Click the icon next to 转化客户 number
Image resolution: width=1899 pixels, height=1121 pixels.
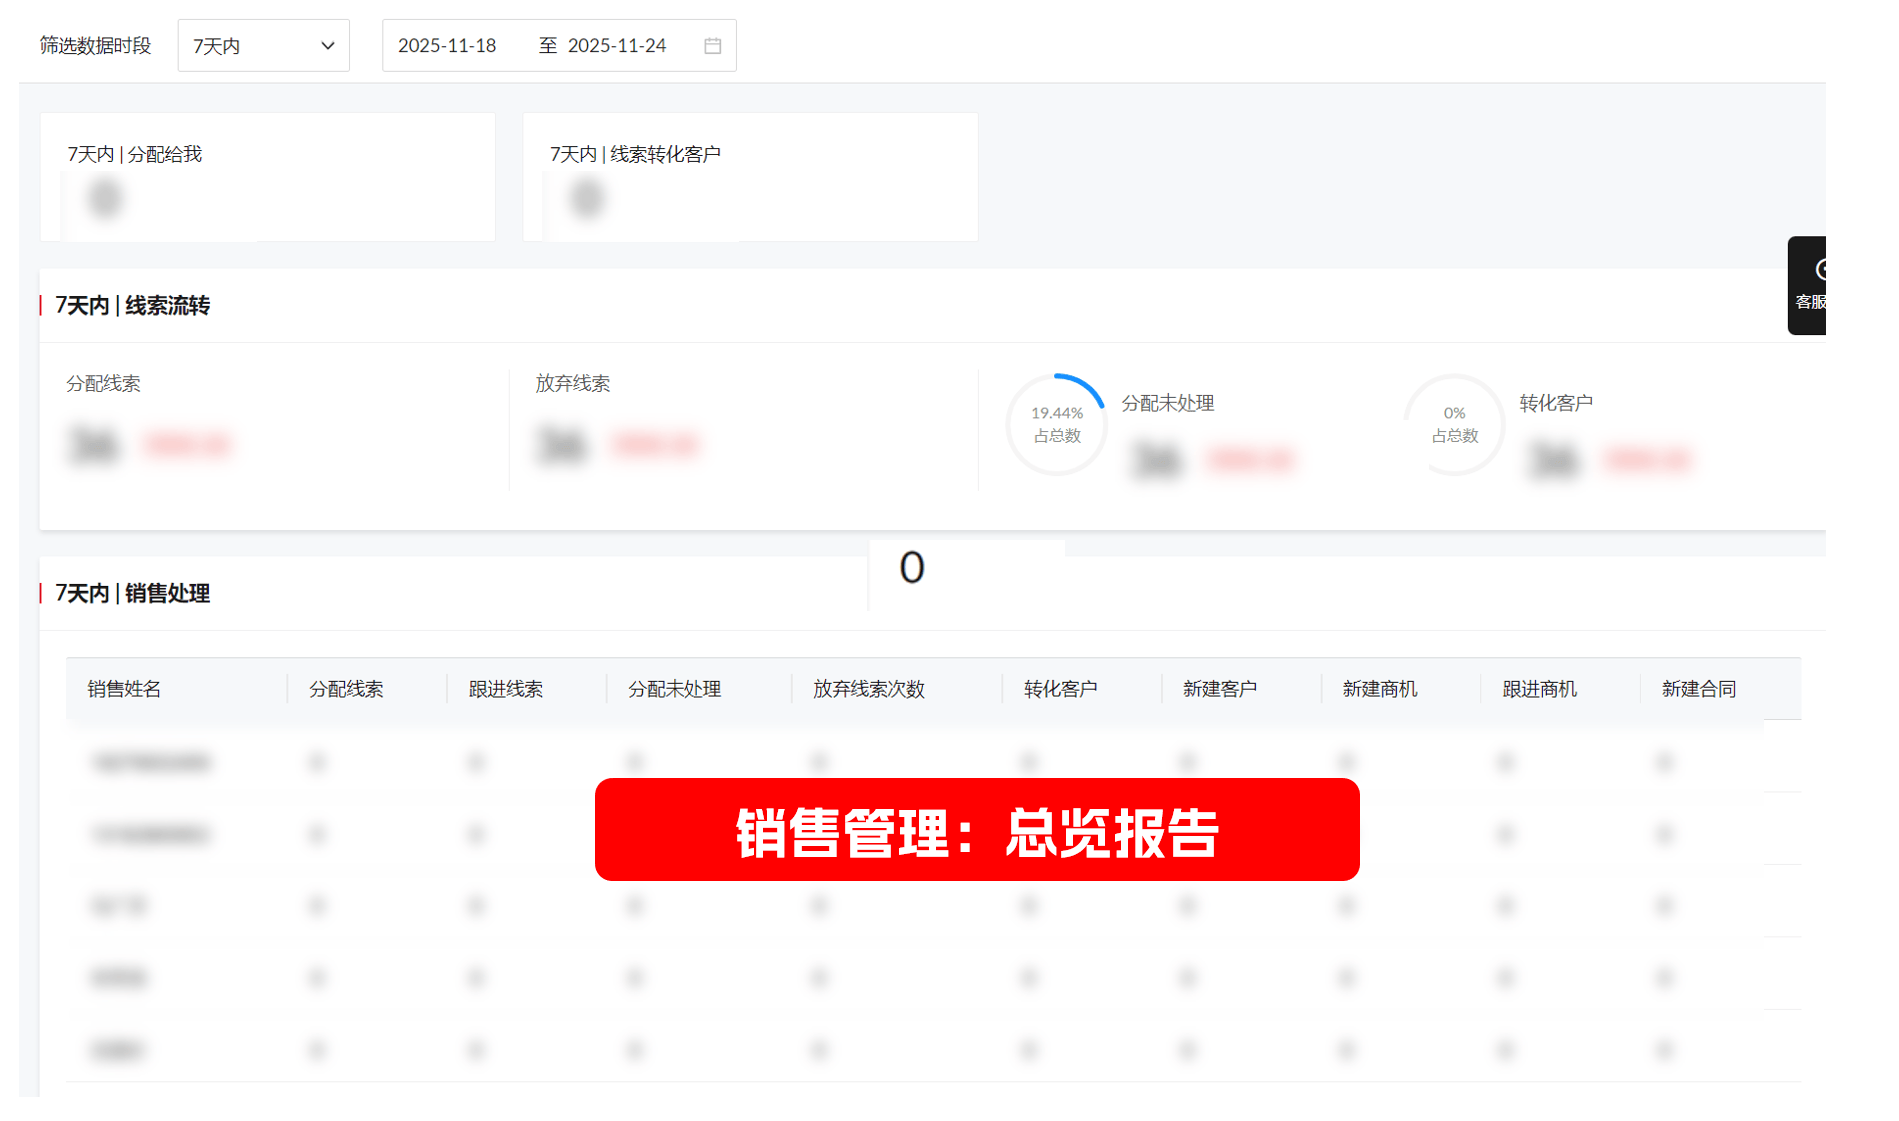[x=1553, y=460]
